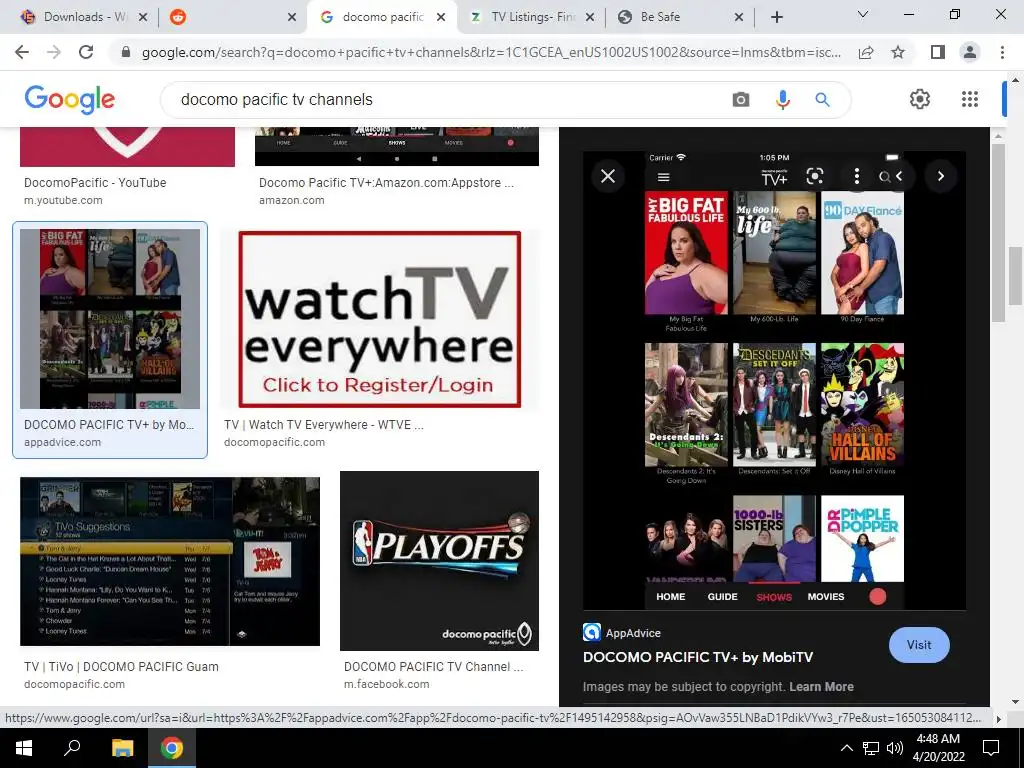Screen dimensions: 1024x768
Task: Open DOCOMO PACIFIC TV Channel facebook result
Action: tap(434, 667)
